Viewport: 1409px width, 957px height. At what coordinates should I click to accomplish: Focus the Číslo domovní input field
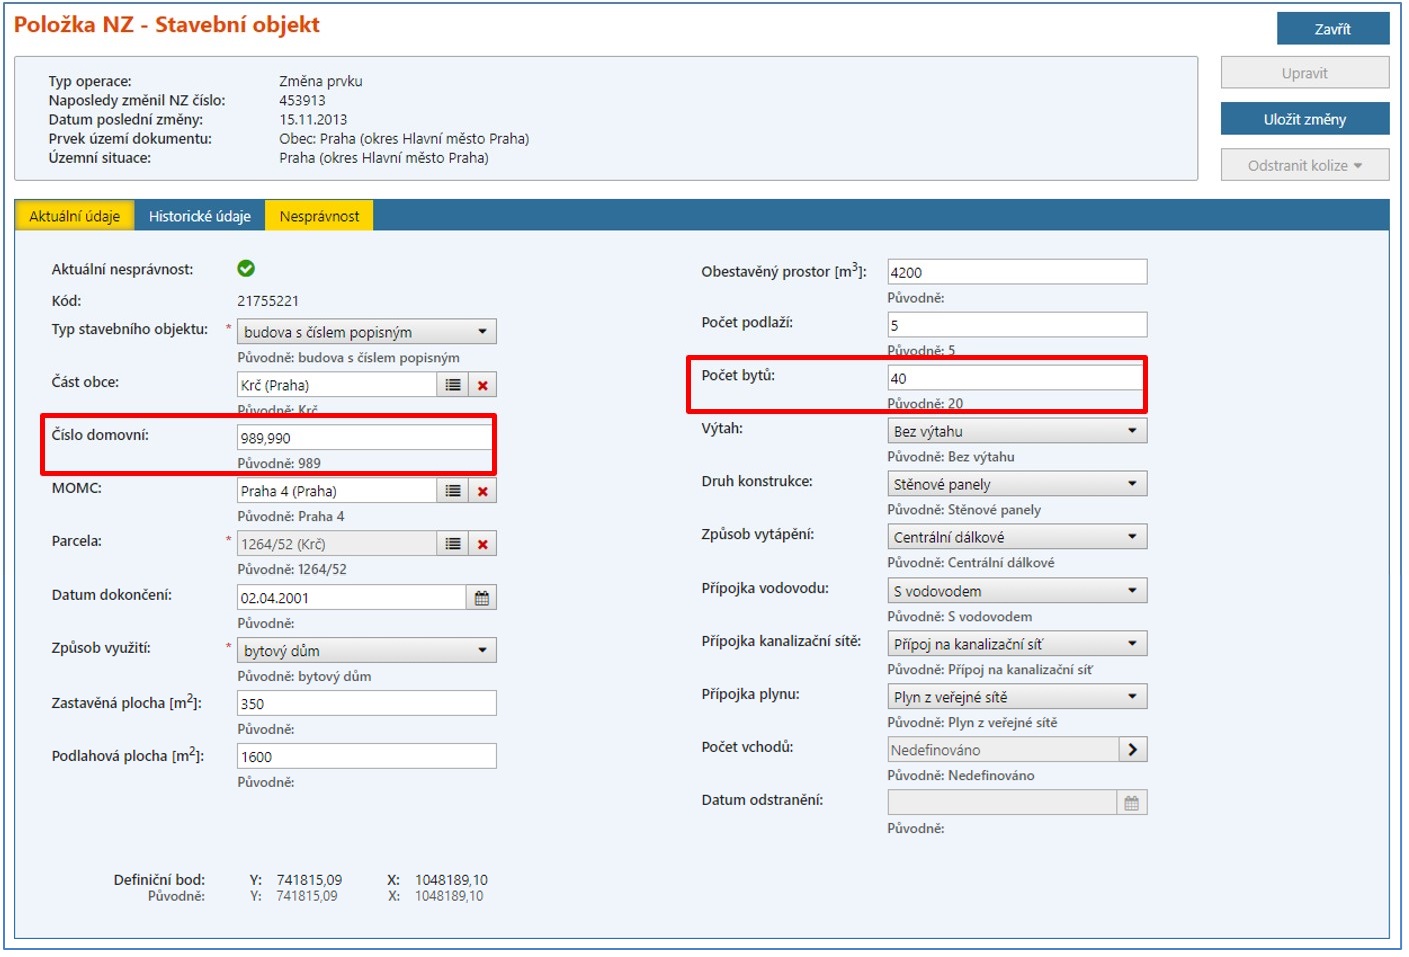coord(365,438)
